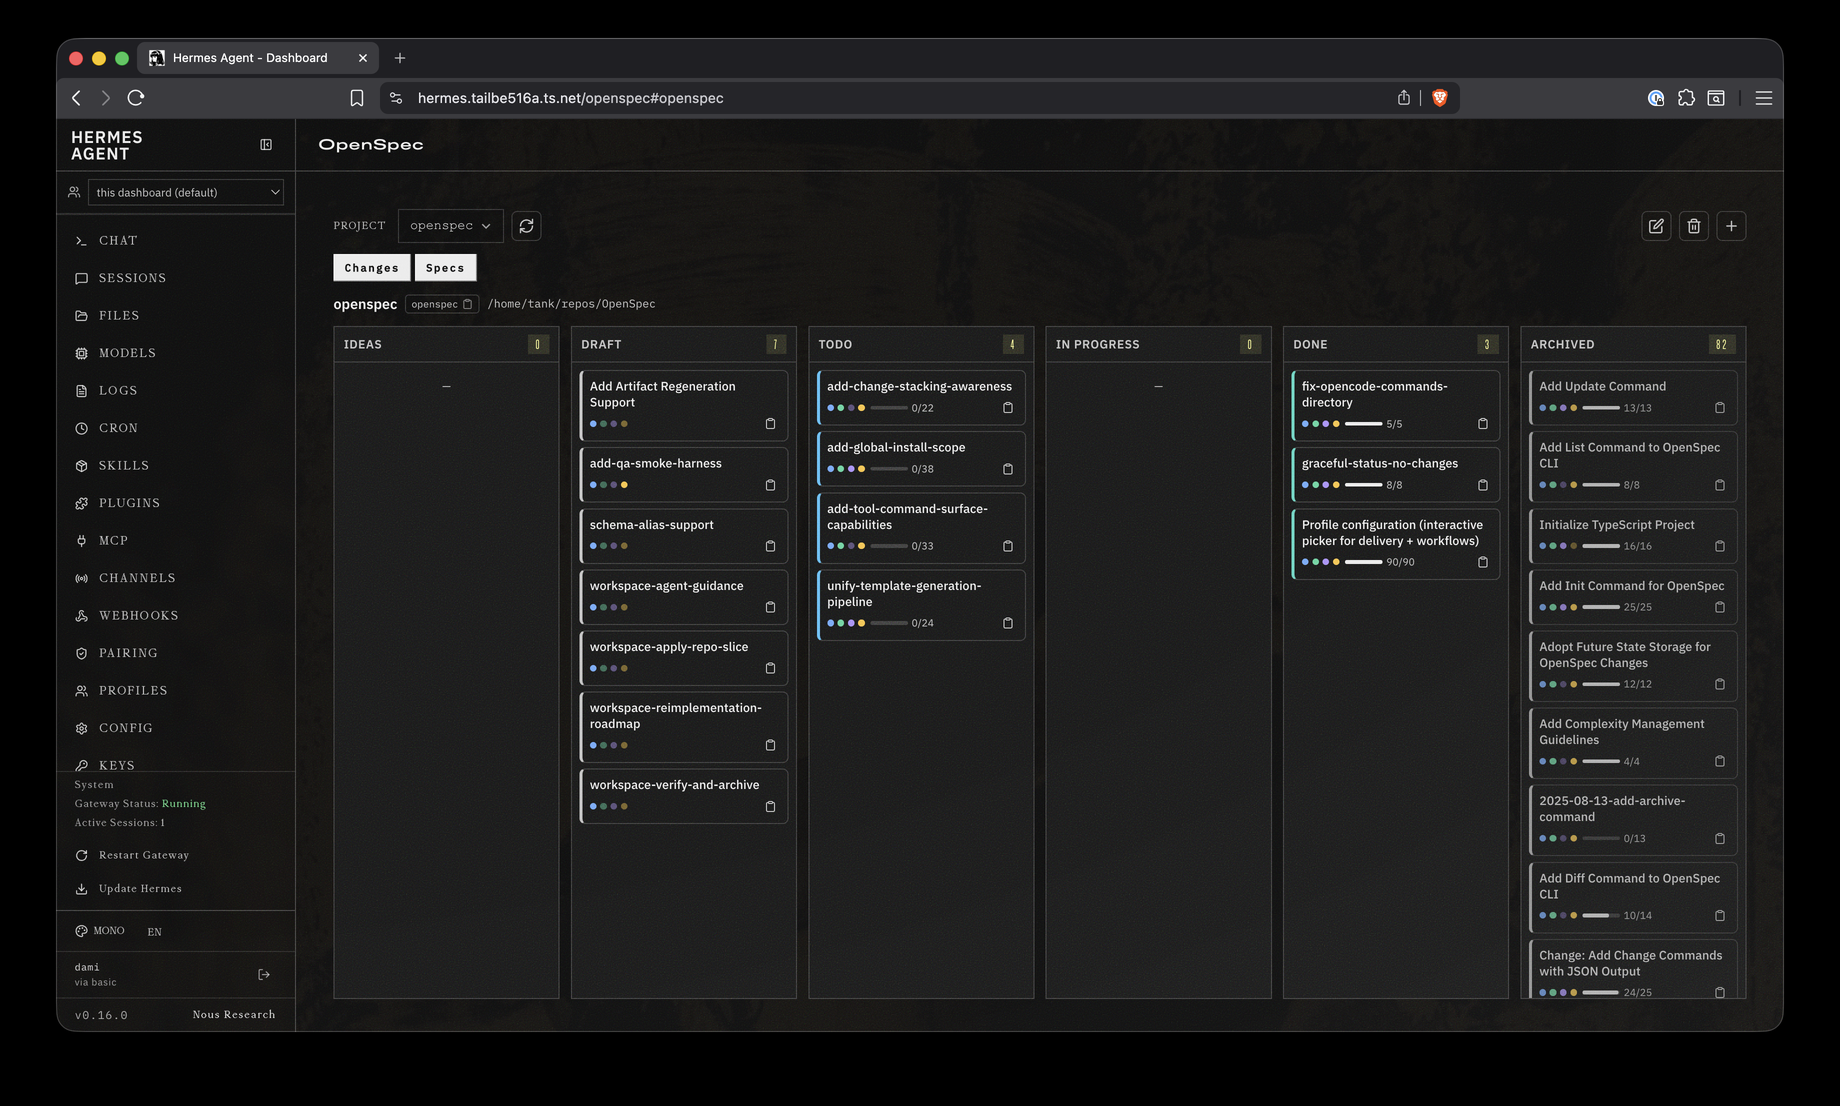Screen dimensions: 1840x1106
Task: Copy openspec project tag clipboard icon
Action: click(x=467, y=304)
